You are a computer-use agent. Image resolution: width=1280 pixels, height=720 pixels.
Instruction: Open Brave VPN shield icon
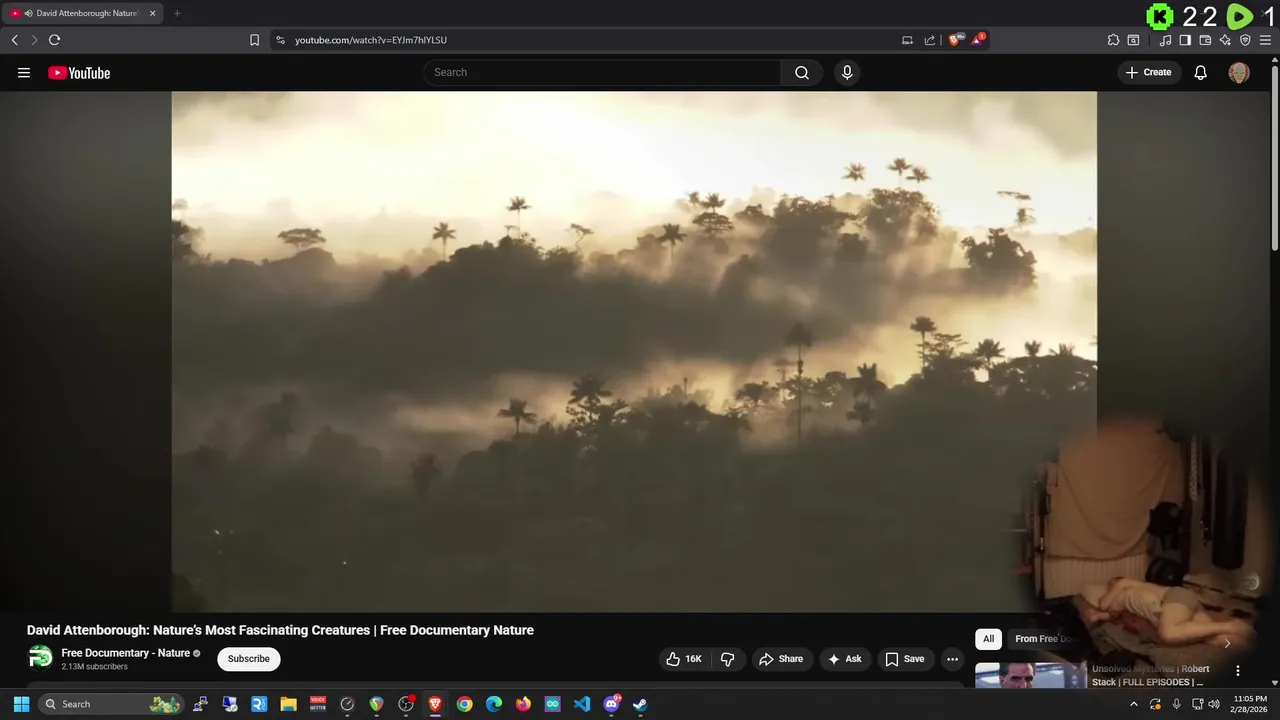point(1245,40)
